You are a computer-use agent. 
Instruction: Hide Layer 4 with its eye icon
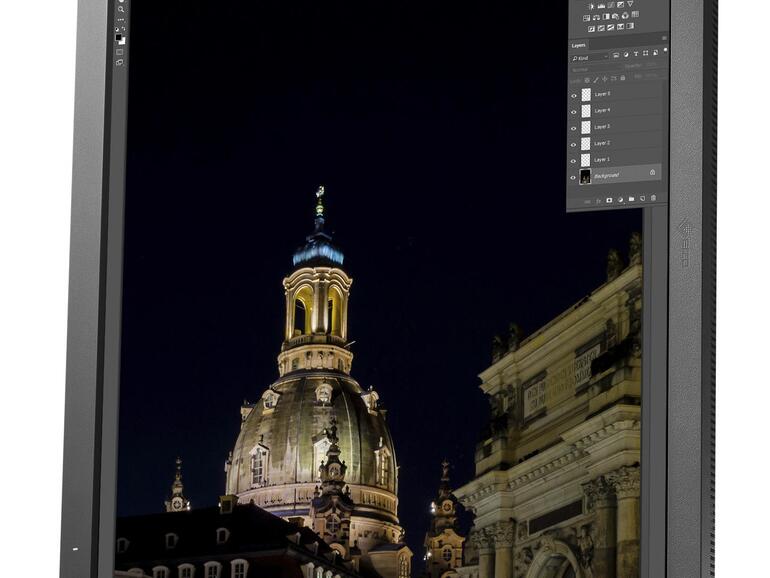click(574, 110)
